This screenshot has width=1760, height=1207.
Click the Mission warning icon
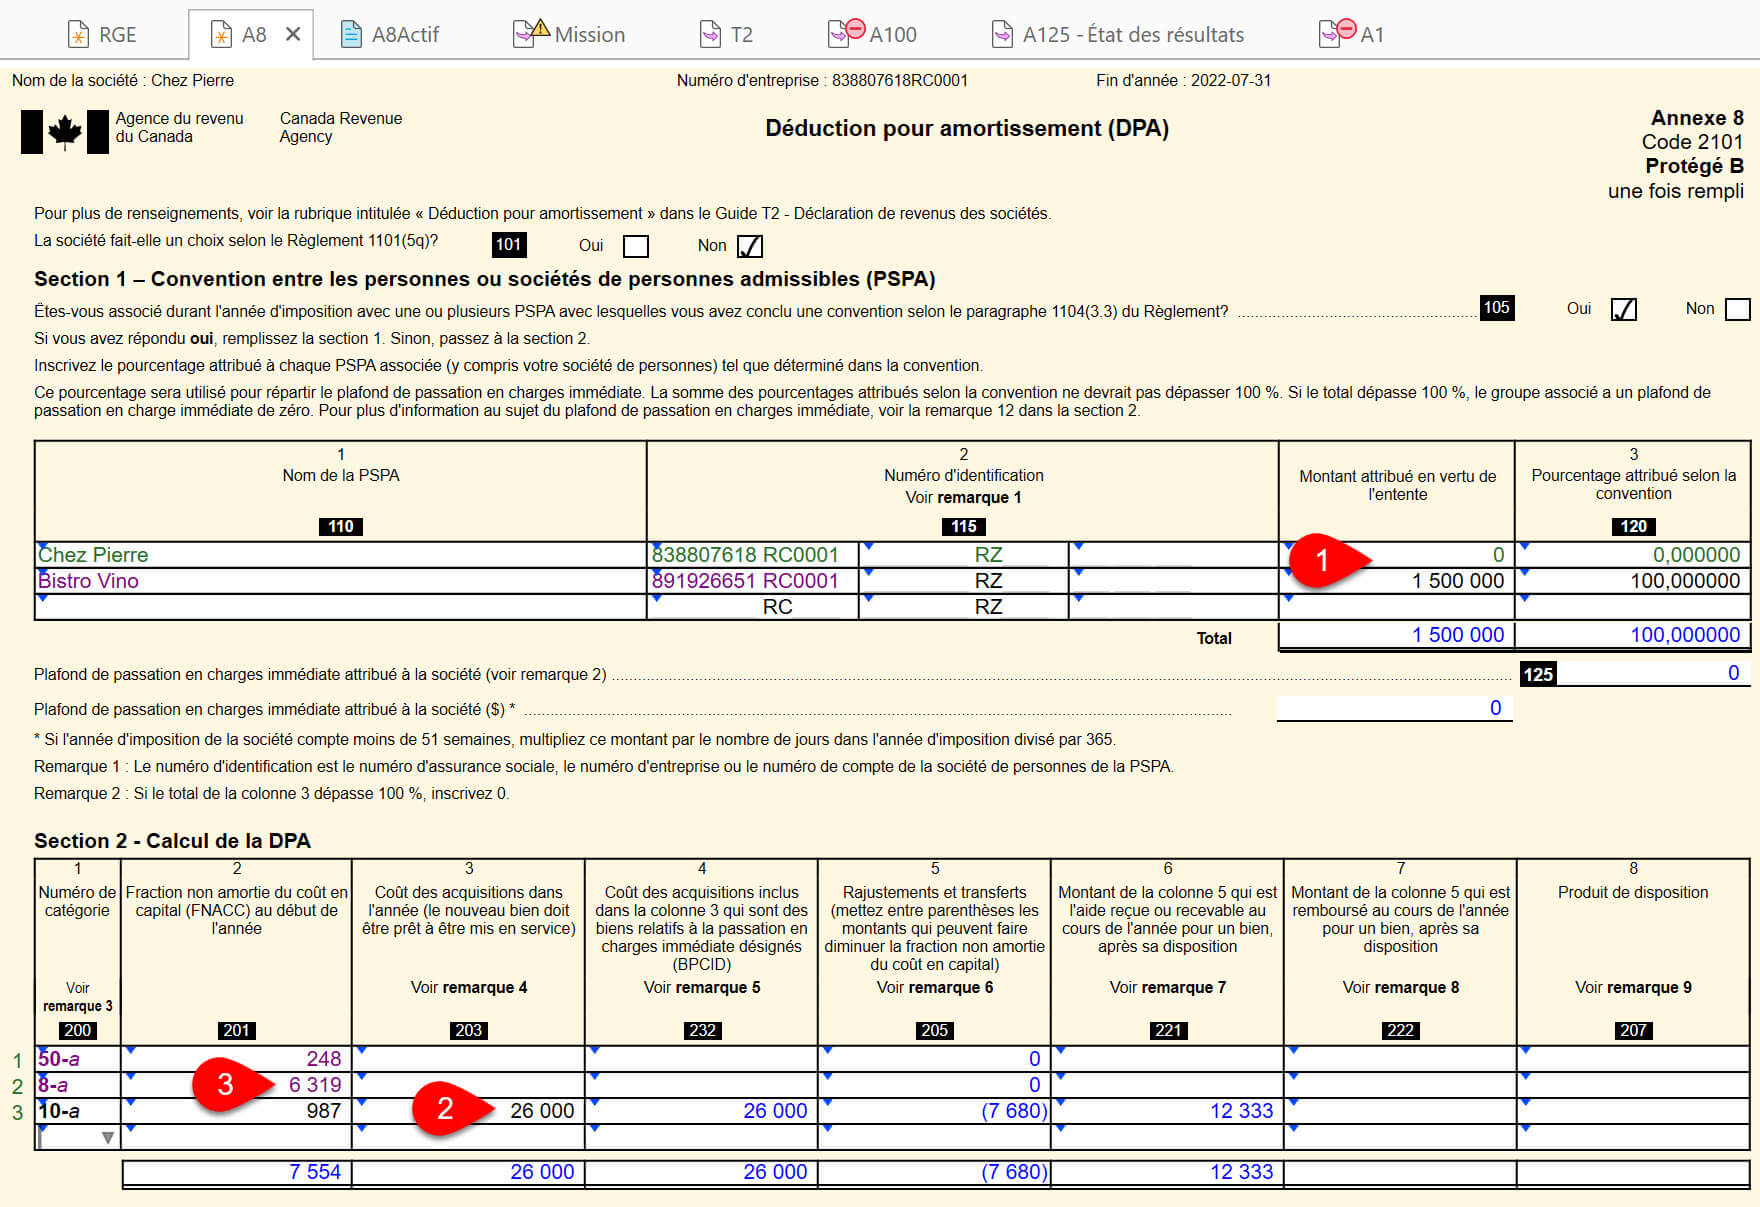[540, 27]
